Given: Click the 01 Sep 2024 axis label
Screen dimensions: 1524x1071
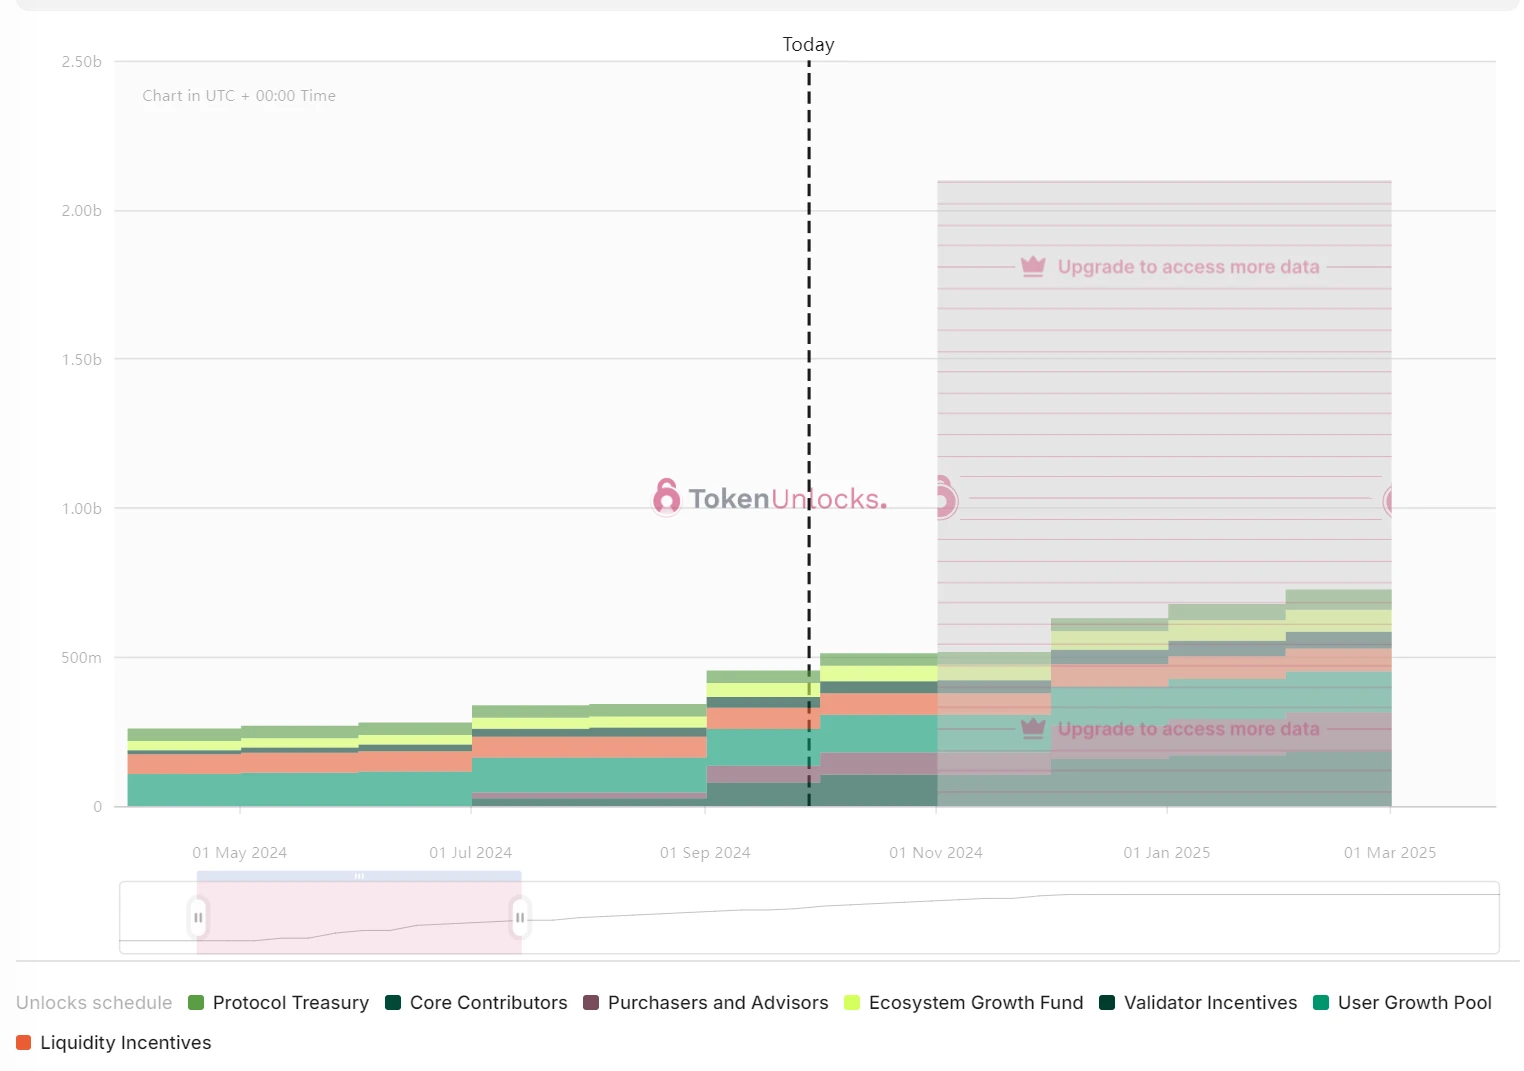Looking at the screenshot, I should 705,852.
